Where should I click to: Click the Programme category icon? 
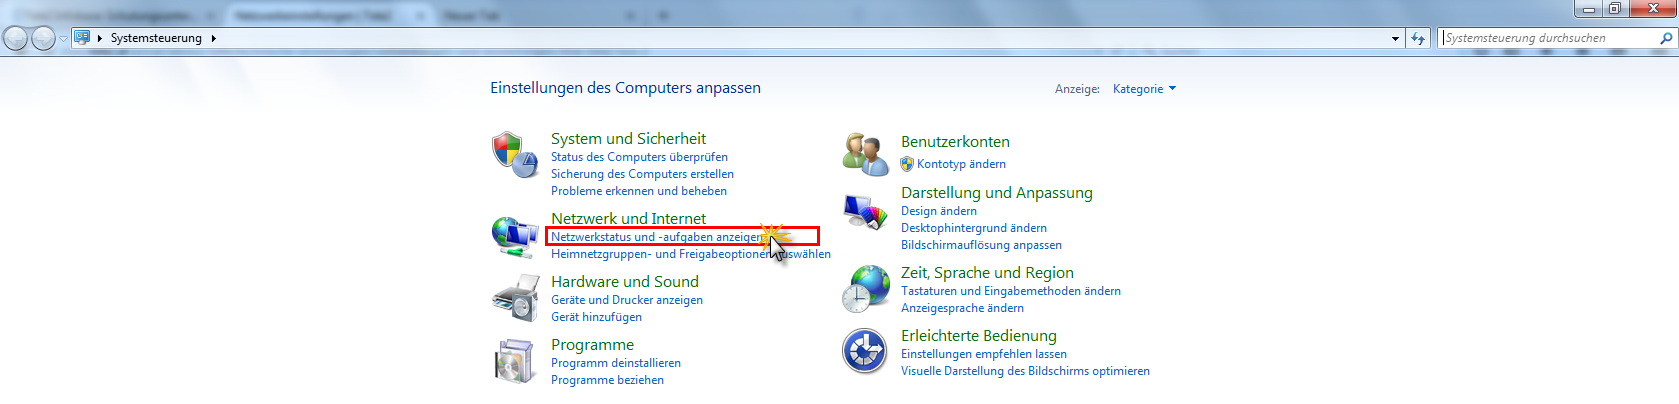coord(515,362)
